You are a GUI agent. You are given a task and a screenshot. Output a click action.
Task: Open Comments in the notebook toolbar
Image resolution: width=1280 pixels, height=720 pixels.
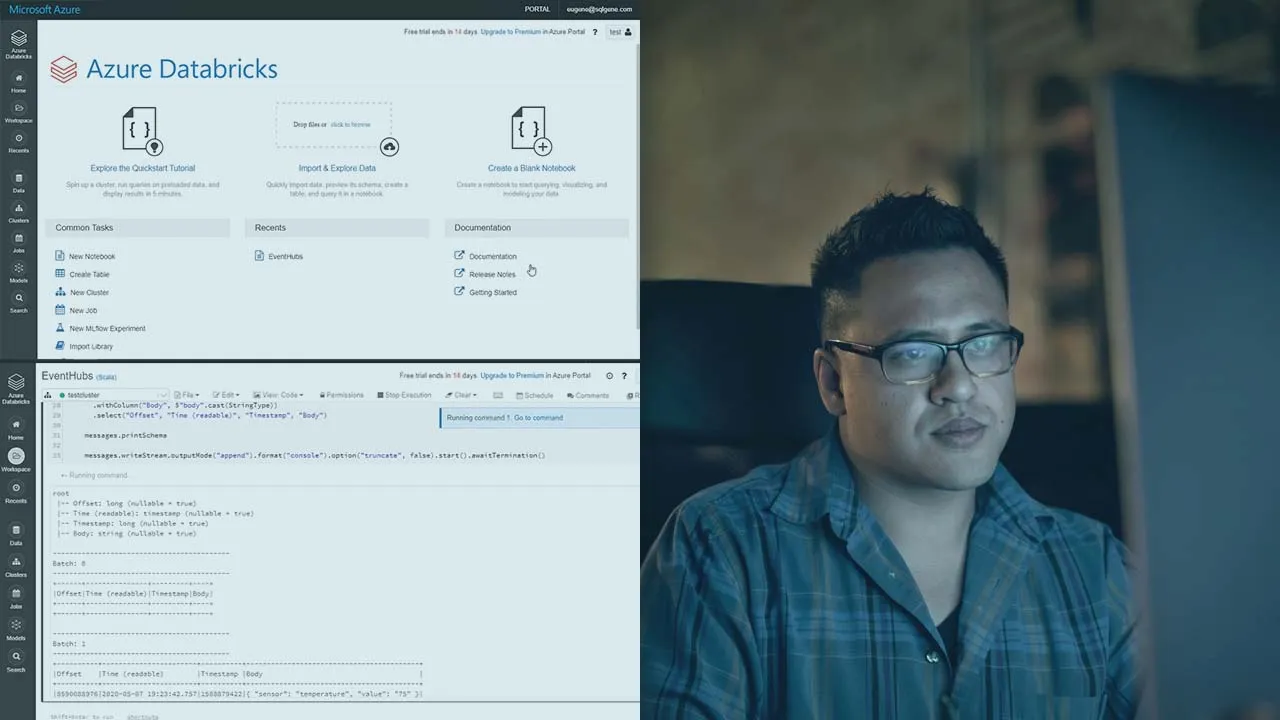point(587,395)
